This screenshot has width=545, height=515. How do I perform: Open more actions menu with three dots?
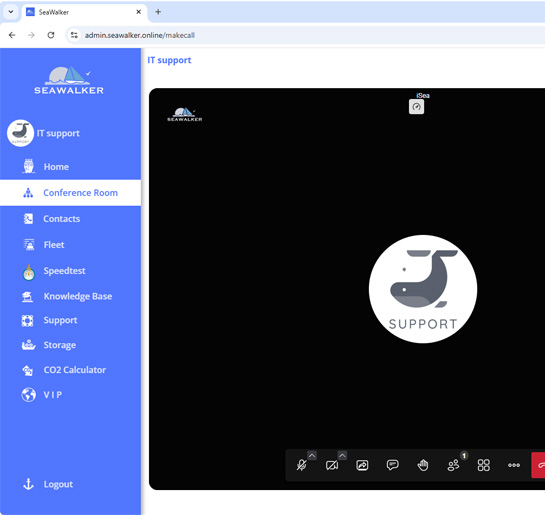[x=514, y=465]
